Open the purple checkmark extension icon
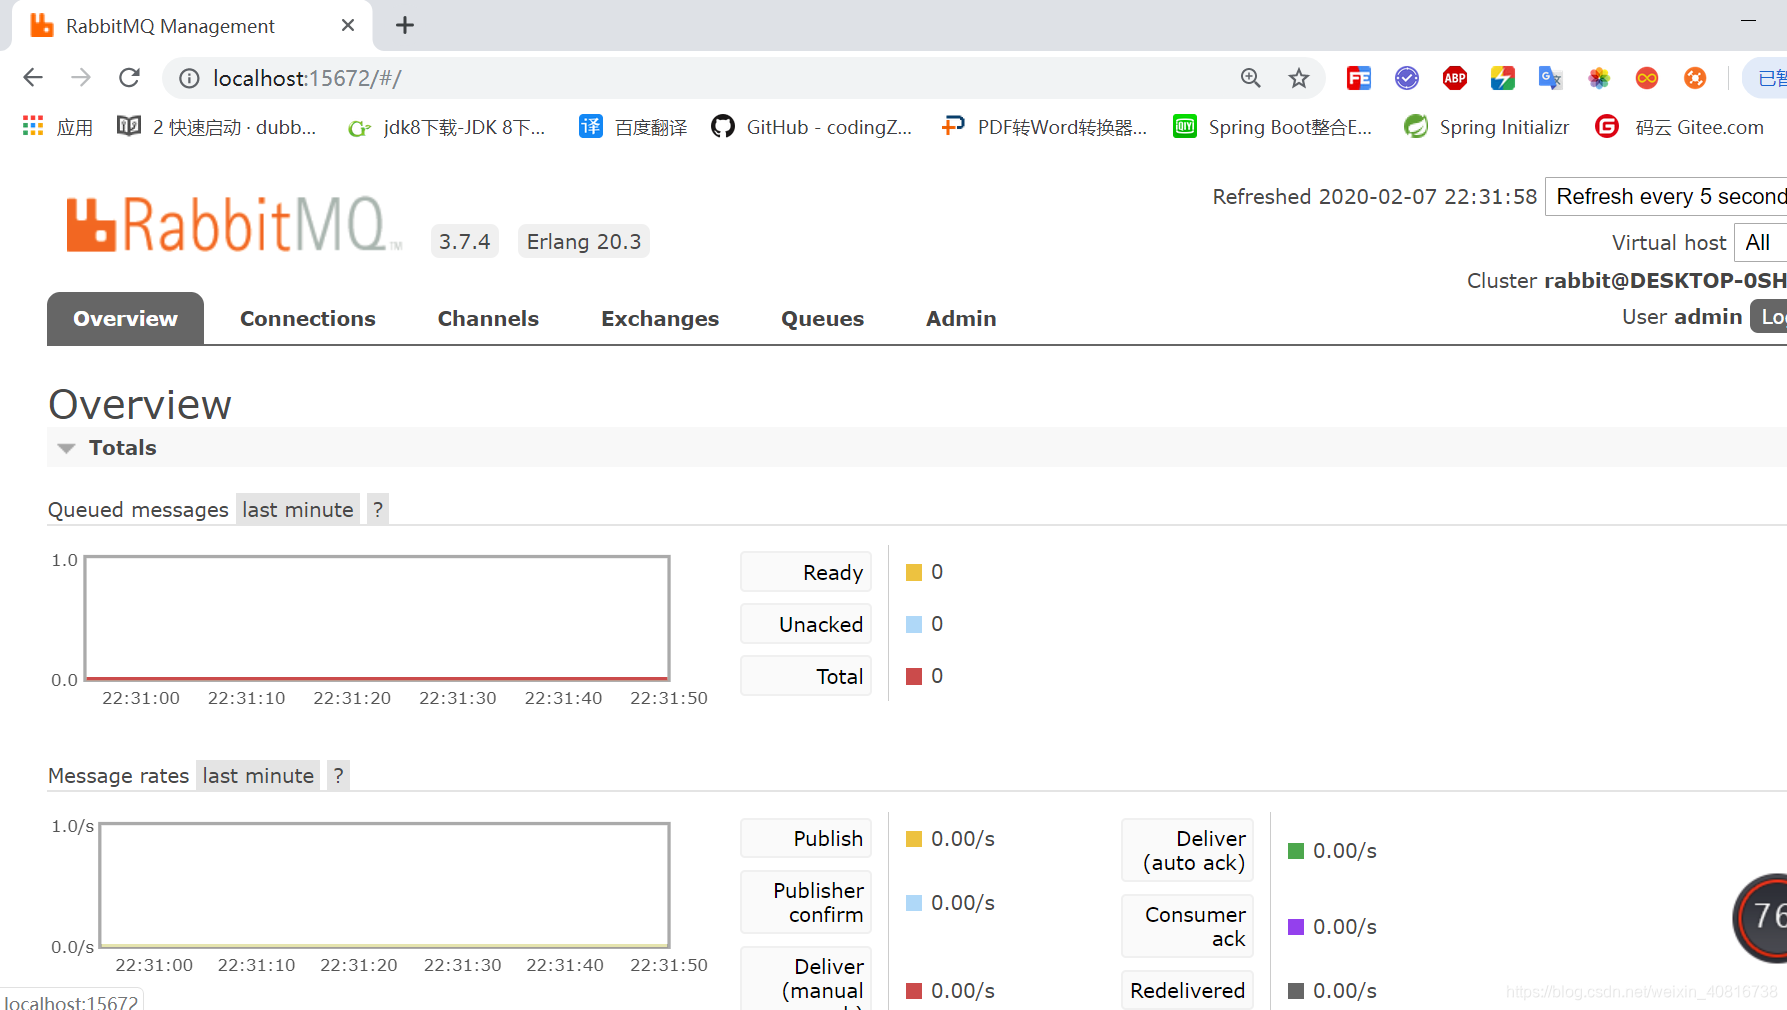The width and height of the screenshot is (1787, 1010). pos(1407,78)
